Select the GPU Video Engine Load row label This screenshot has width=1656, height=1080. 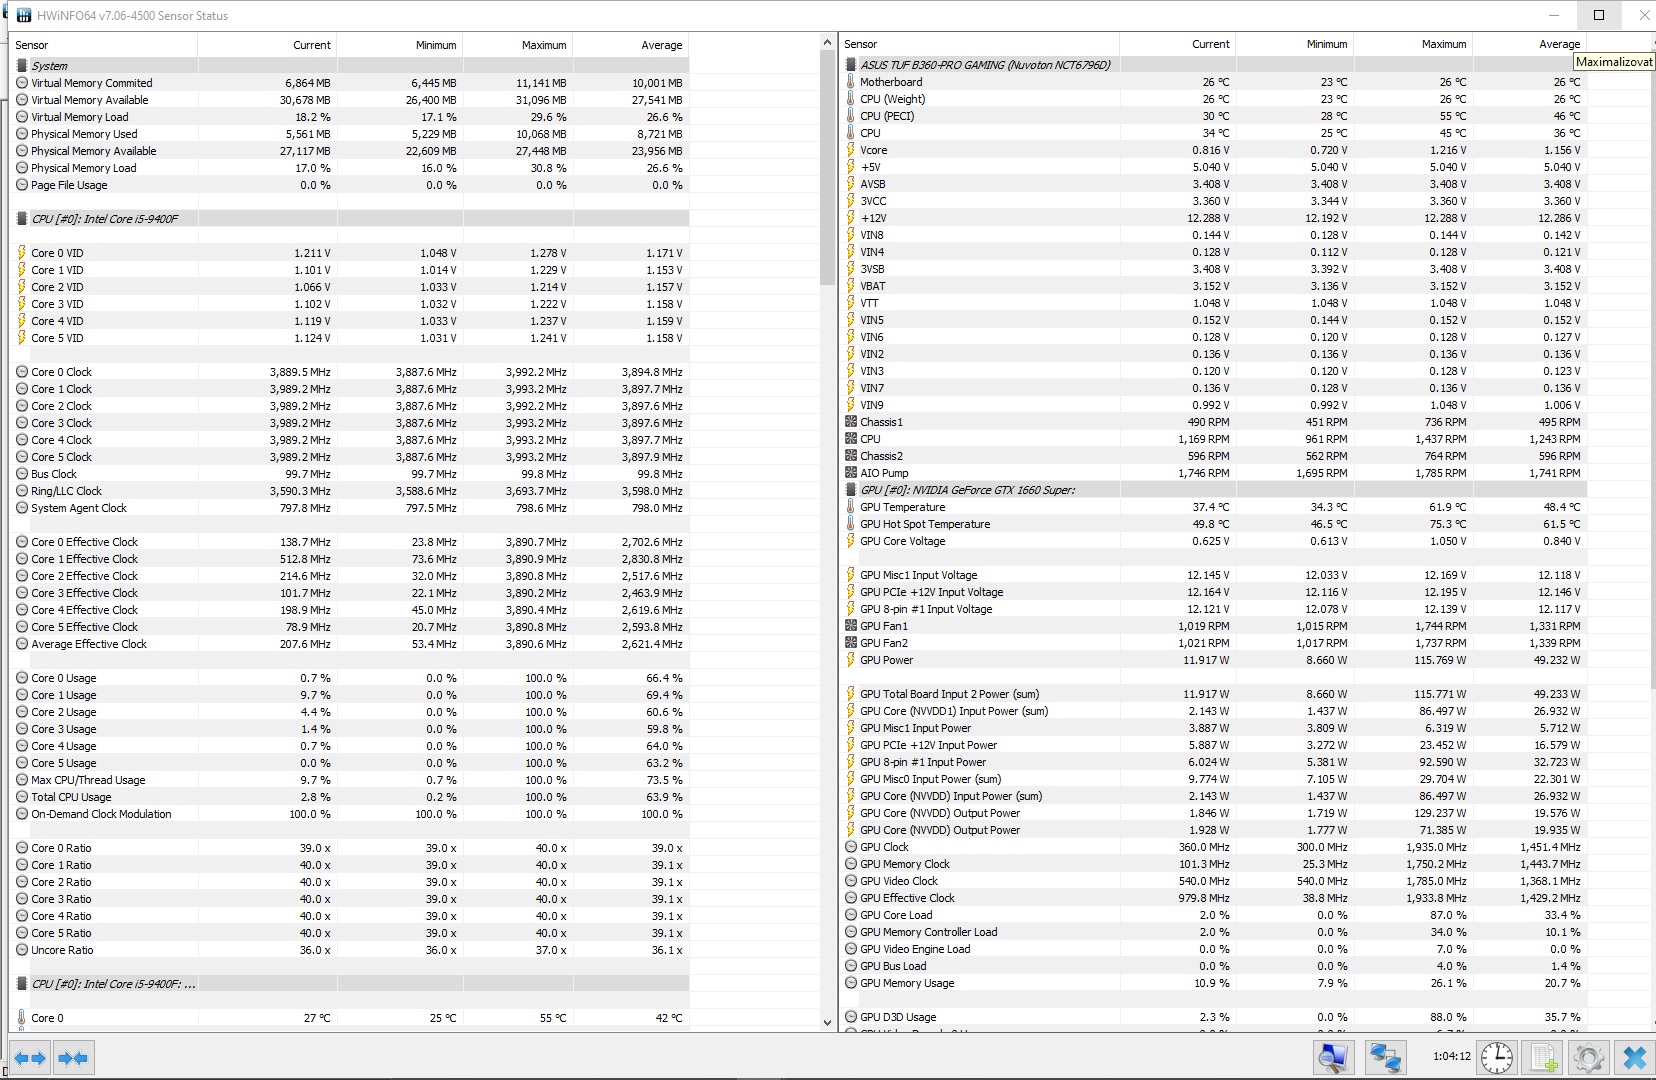tap(915, 949)
